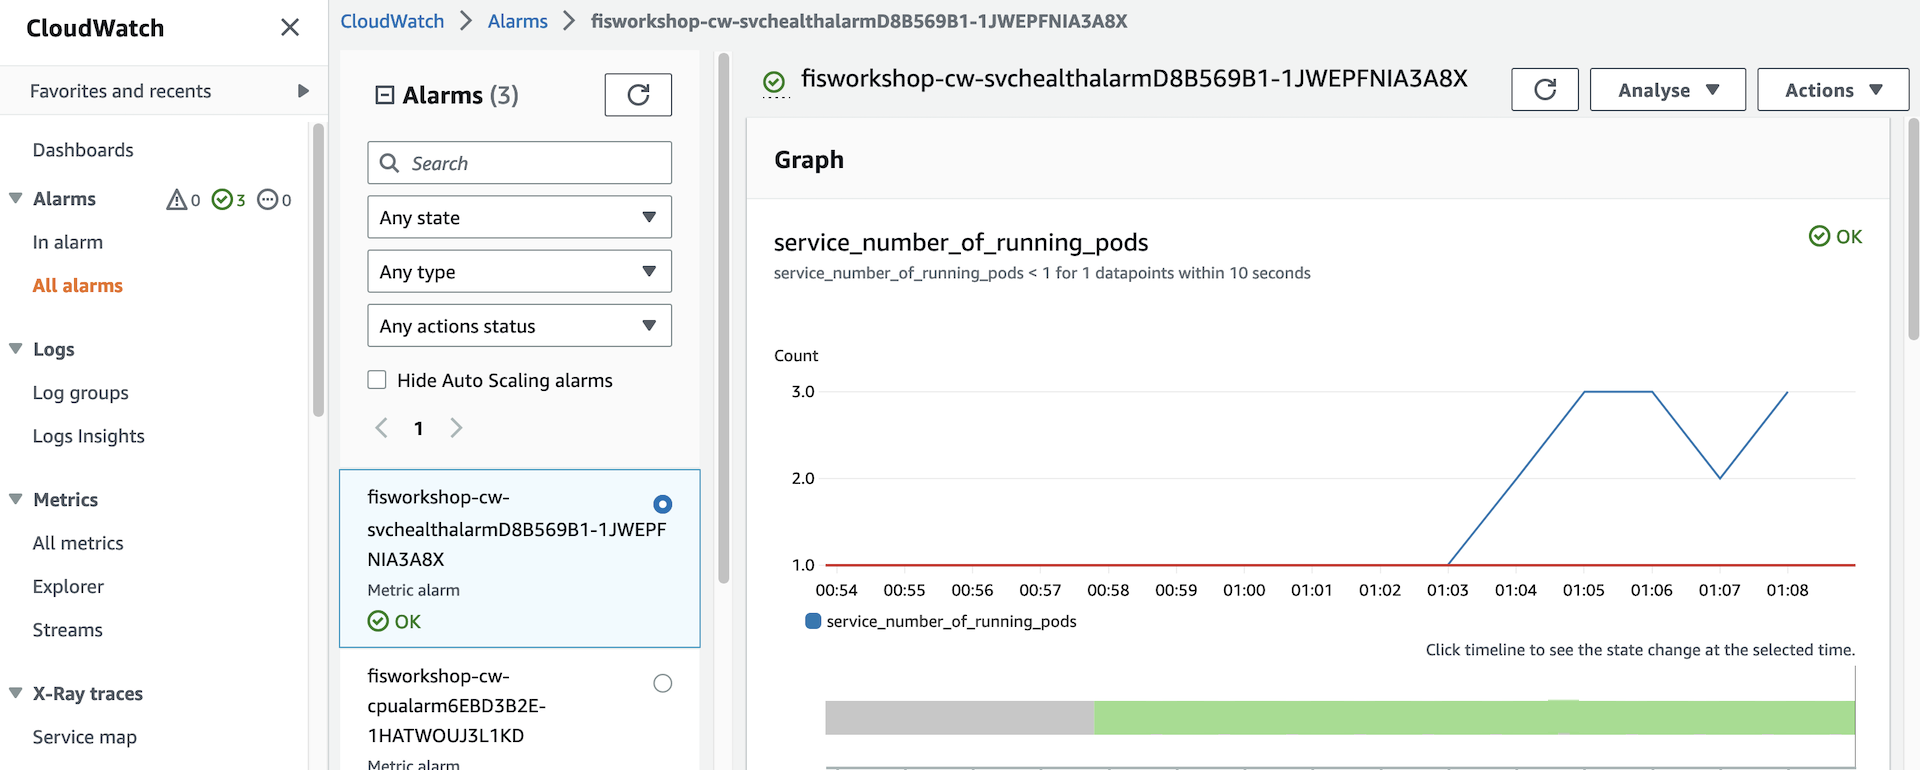Open the Any actions status dropdown
This screenshot has height=770, width=1920.
pyautogui.click(x=520, y=326)
